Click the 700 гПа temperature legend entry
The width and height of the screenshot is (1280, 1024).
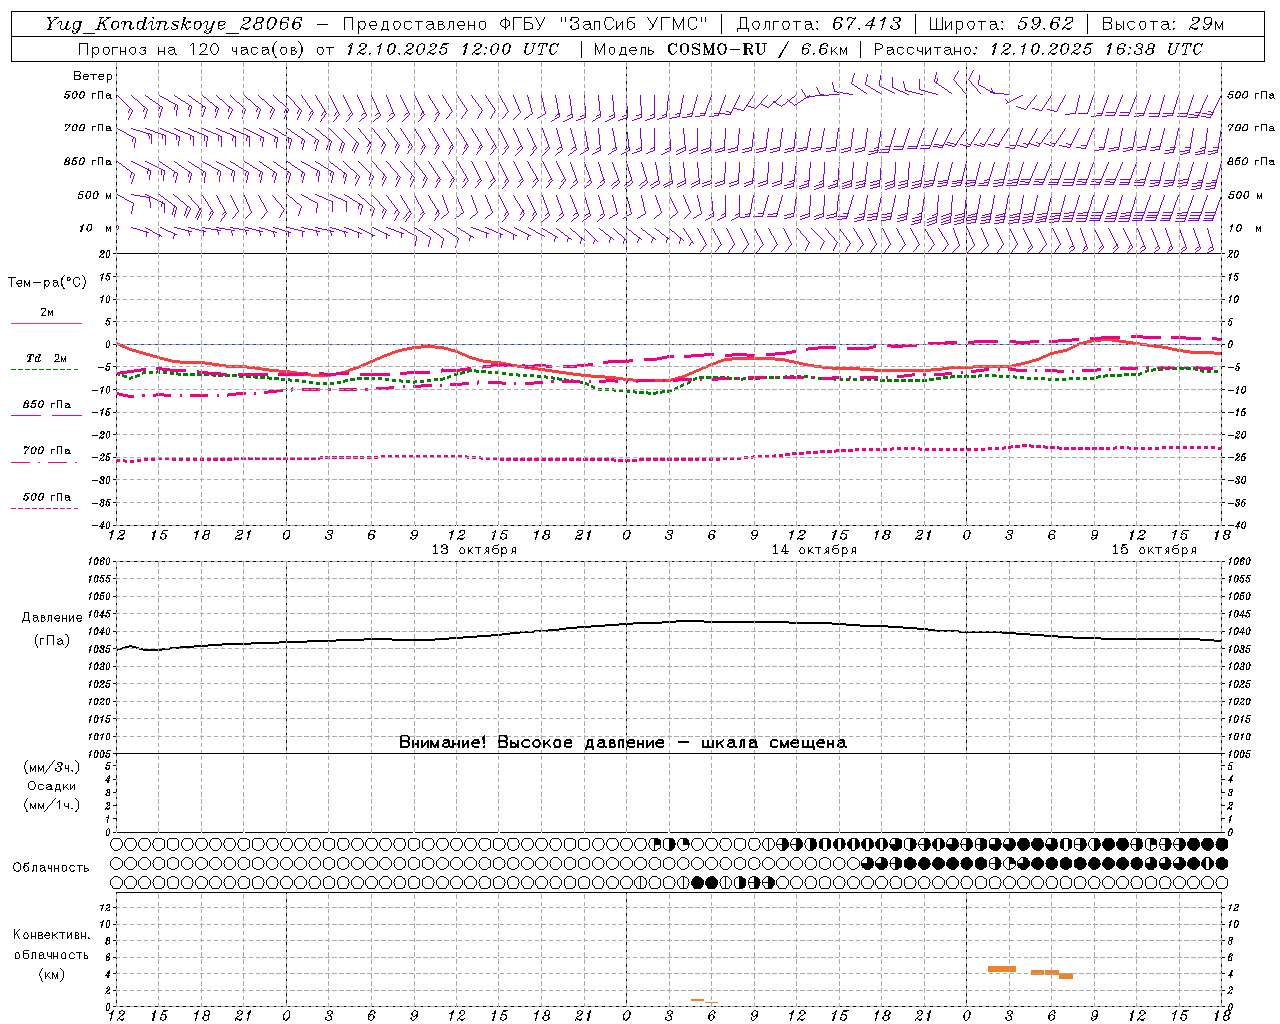[x=47, y=451]
